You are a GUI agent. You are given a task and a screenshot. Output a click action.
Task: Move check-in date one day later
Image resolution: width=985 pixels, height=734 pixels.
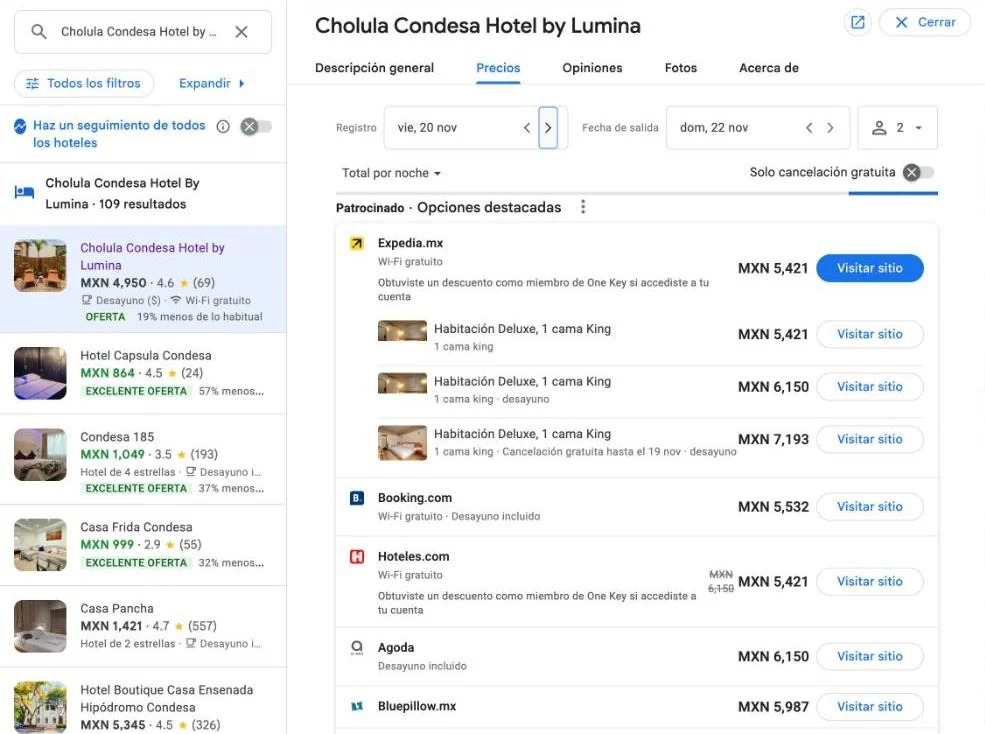click(548, 128)
